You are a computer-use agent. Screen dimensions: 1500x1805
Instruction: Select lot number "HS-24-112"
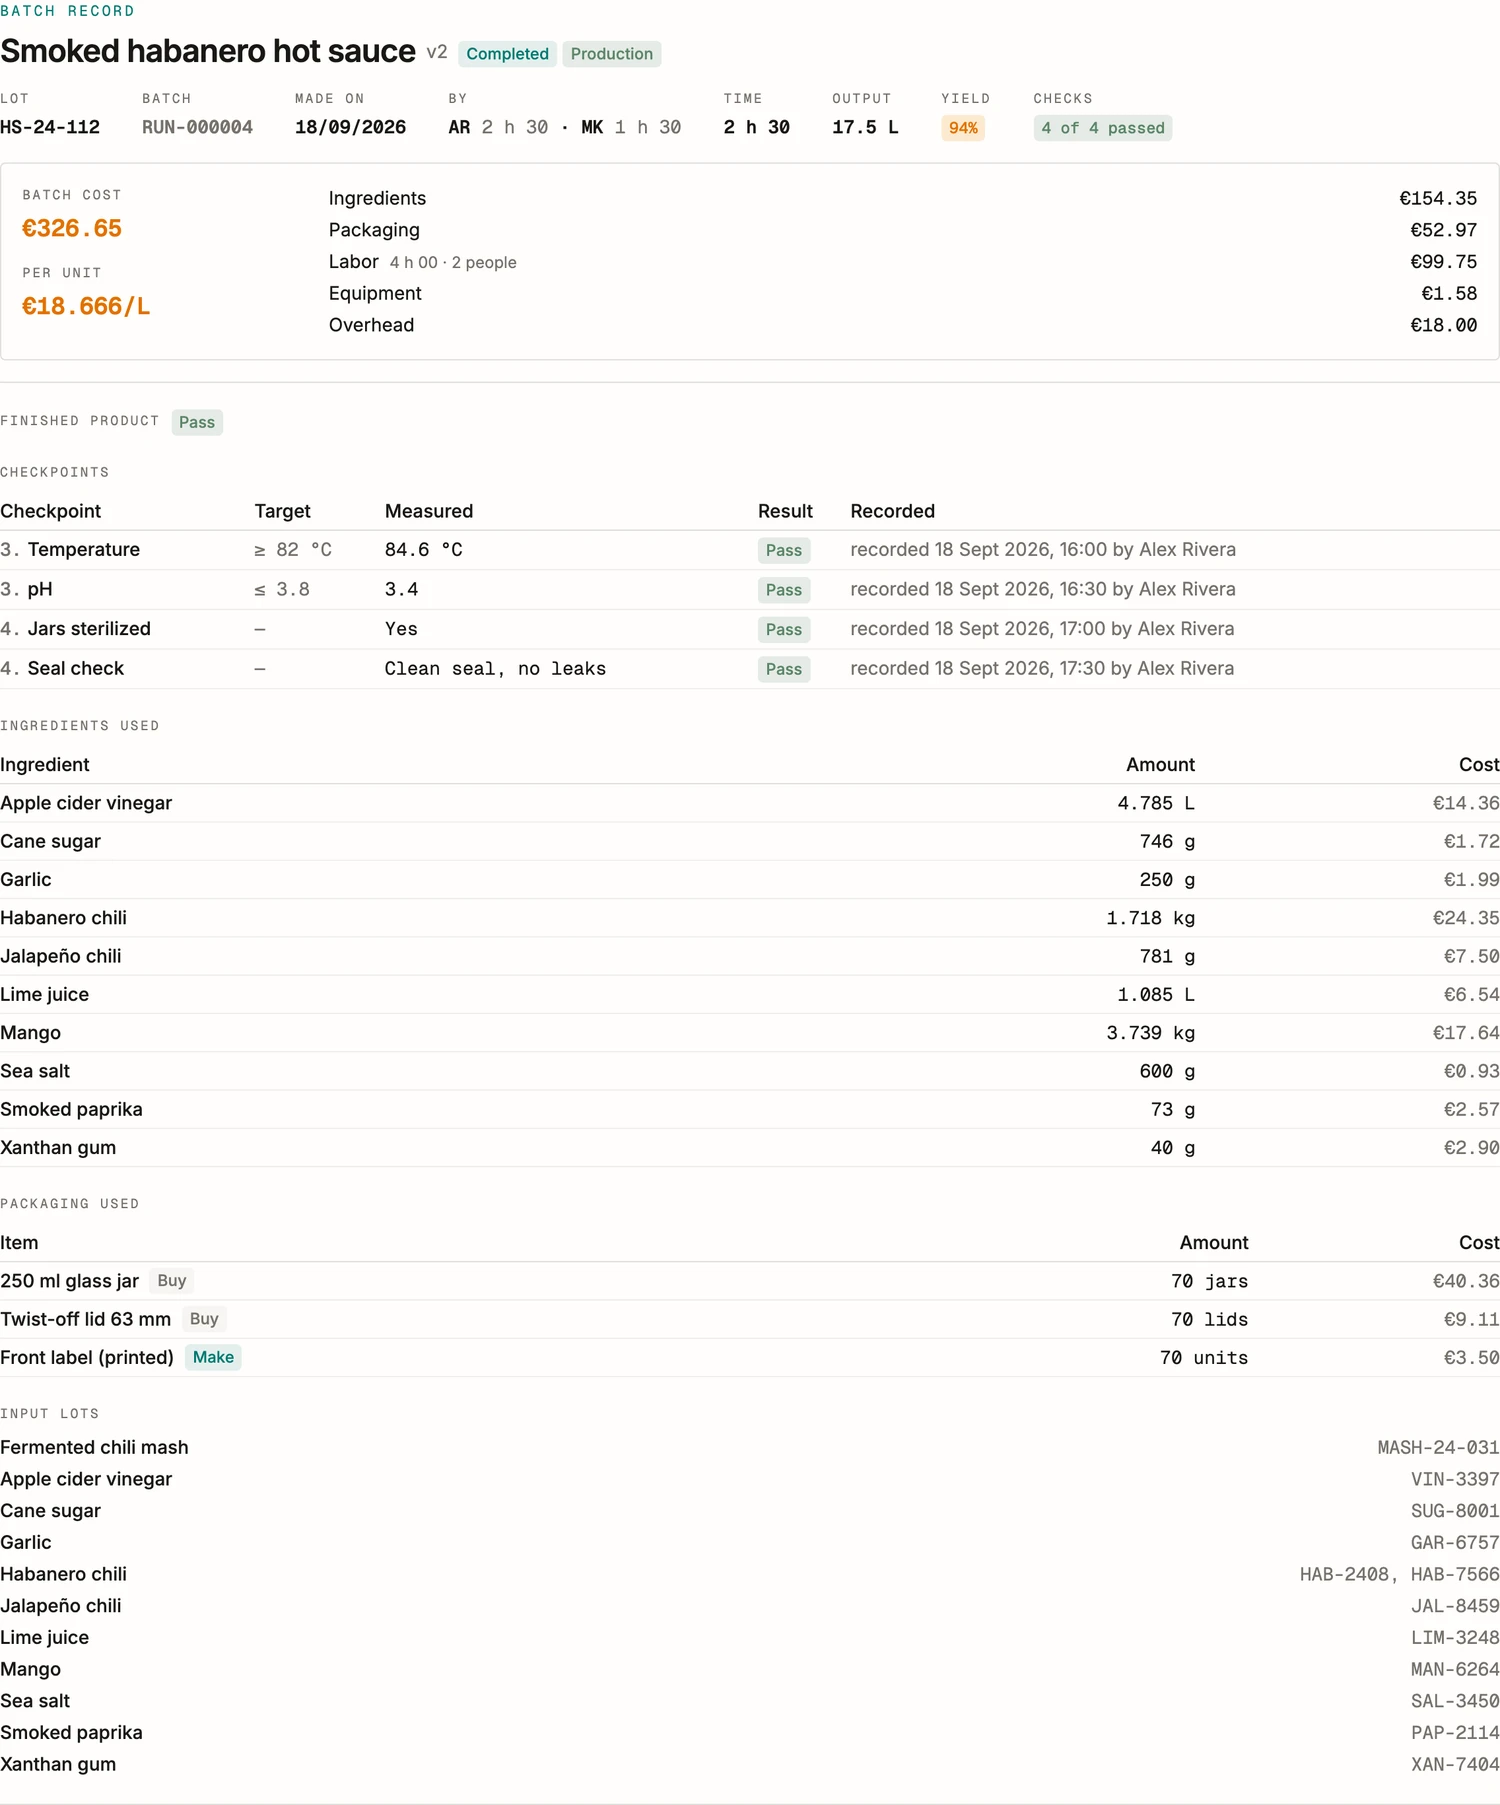50,127
